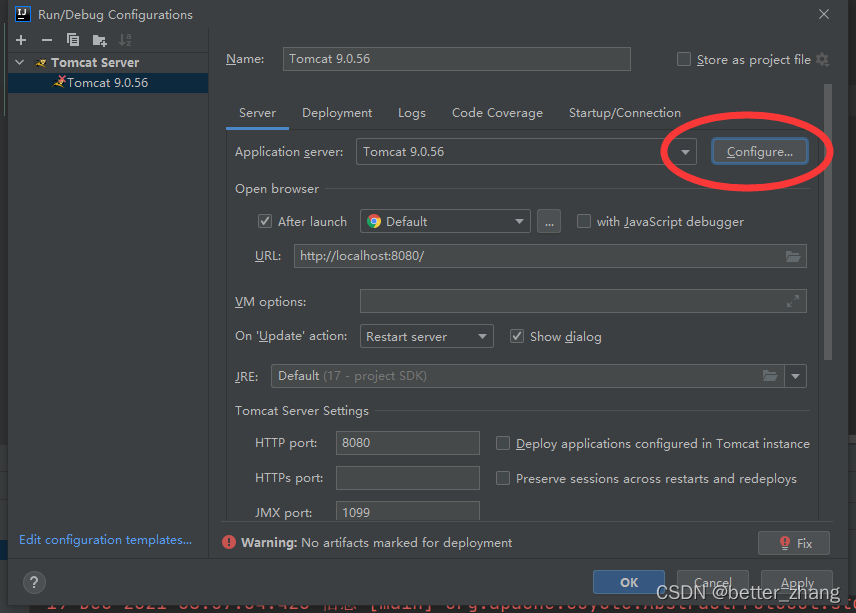This screenshot has height=613, width=856.
Task: Collapse the Tomcat Server tree node
Action: (20, 62)
